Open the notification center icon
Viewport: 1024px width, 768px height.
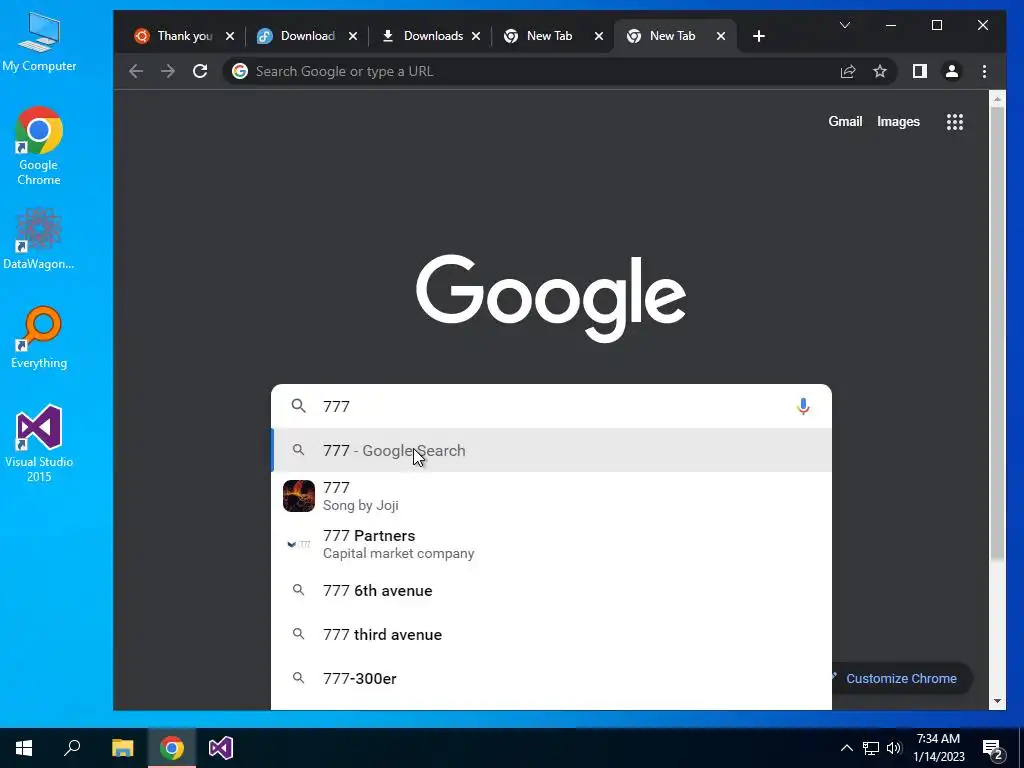992,748
